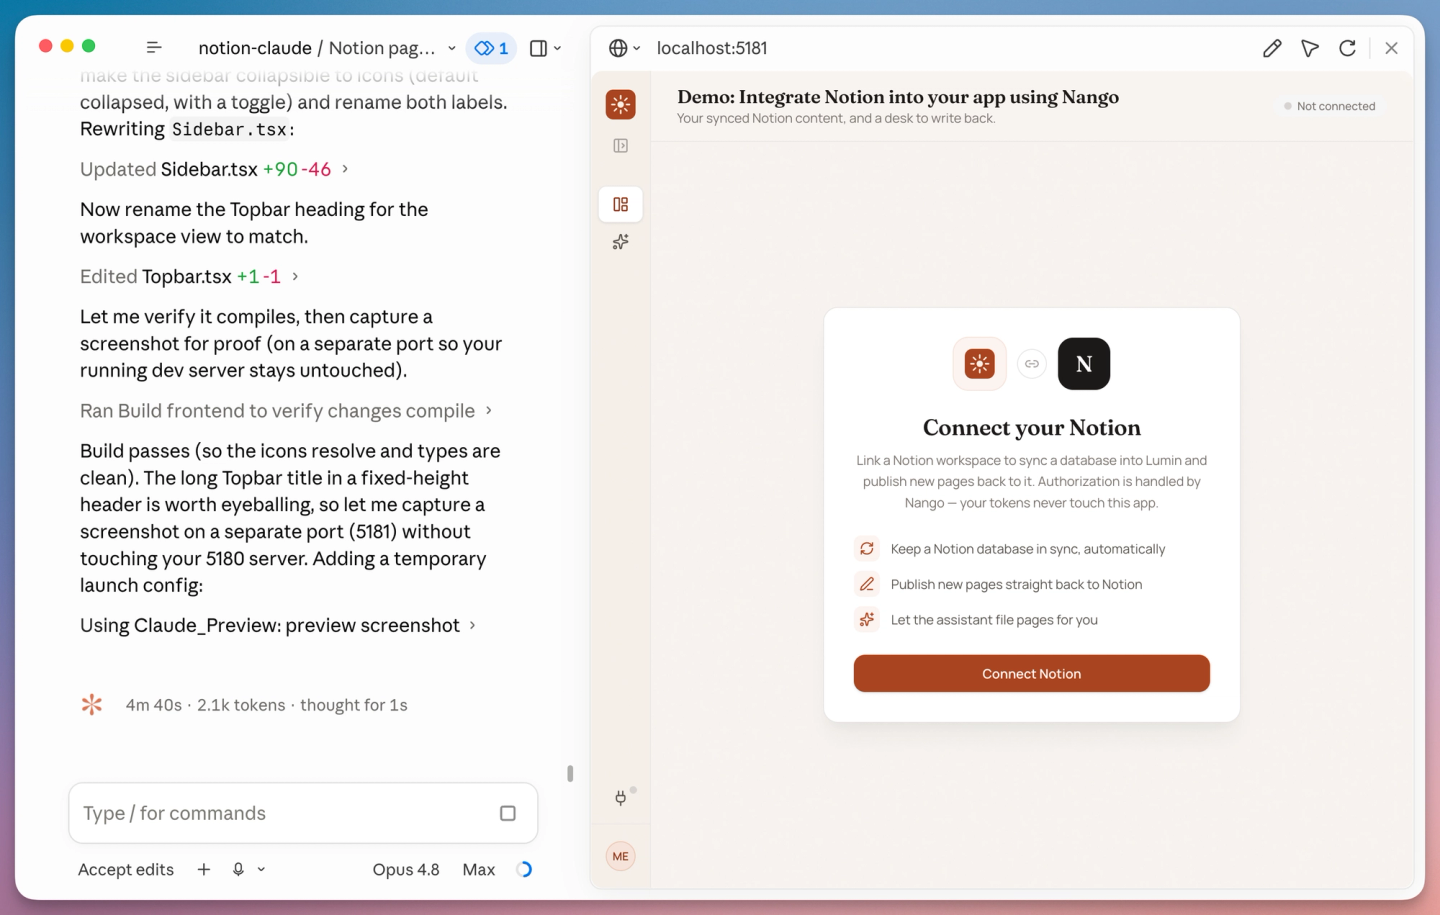This screenshot has height=915, width=1440.
Task: Open the assistant sparkle icon in sidebar
Action: 621,242
